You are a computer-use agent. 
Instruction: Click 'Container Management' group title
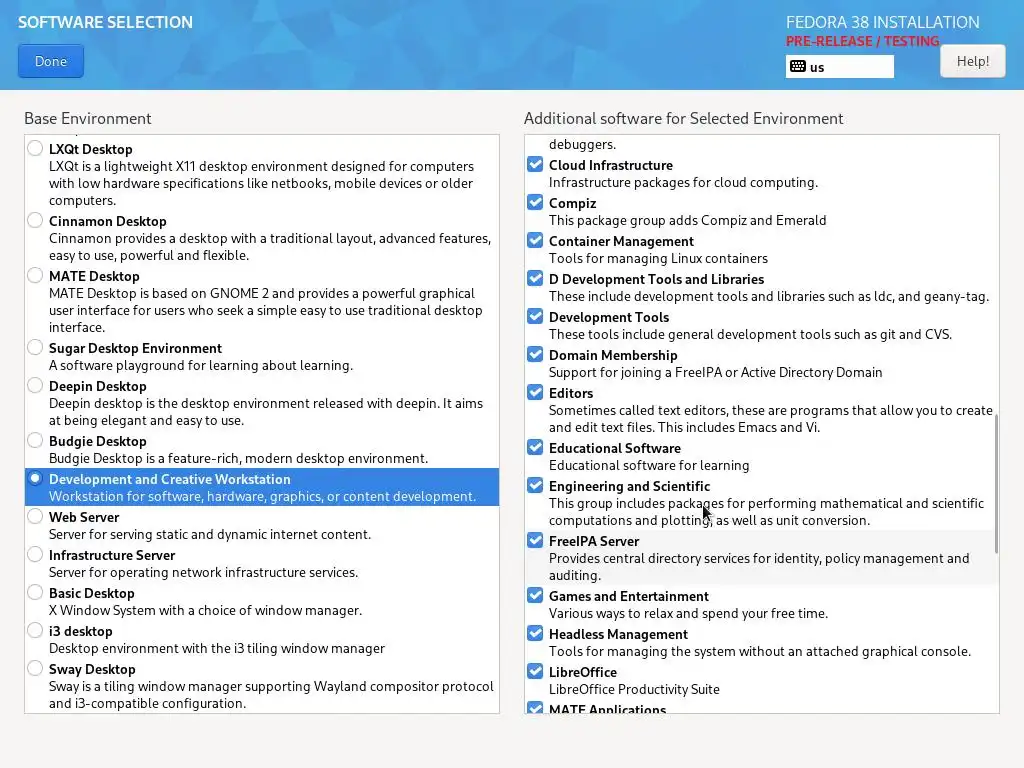(621, 241)
